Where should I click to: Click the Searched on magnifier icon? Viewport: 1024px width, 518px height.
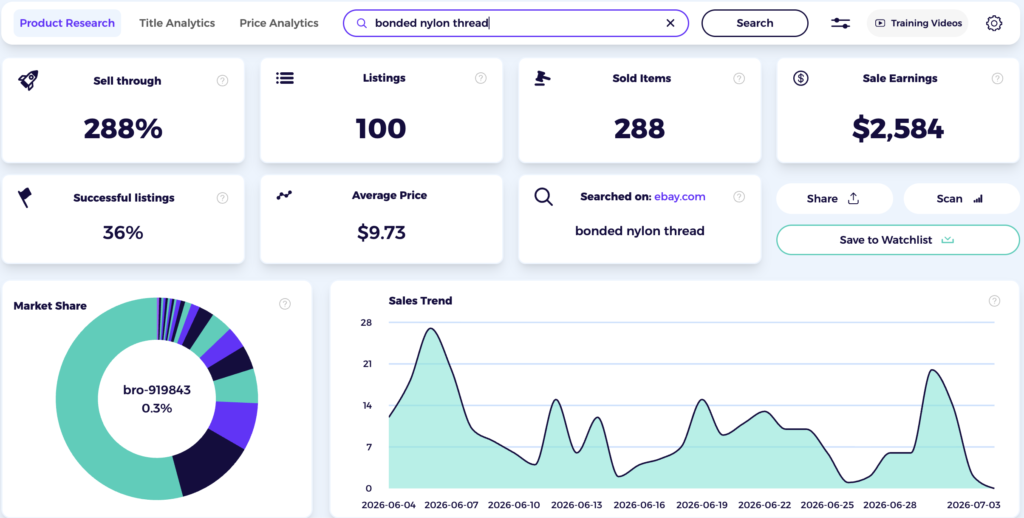pos(543,197)
